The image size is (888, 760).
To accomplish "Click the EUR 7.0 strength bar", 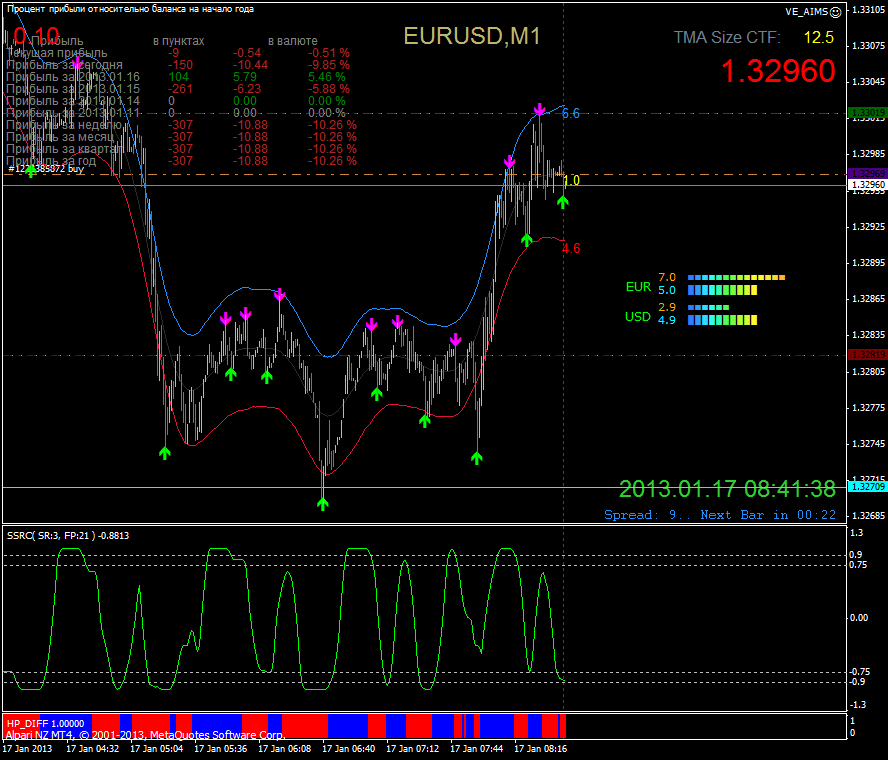I will click(x=736, y=277).
